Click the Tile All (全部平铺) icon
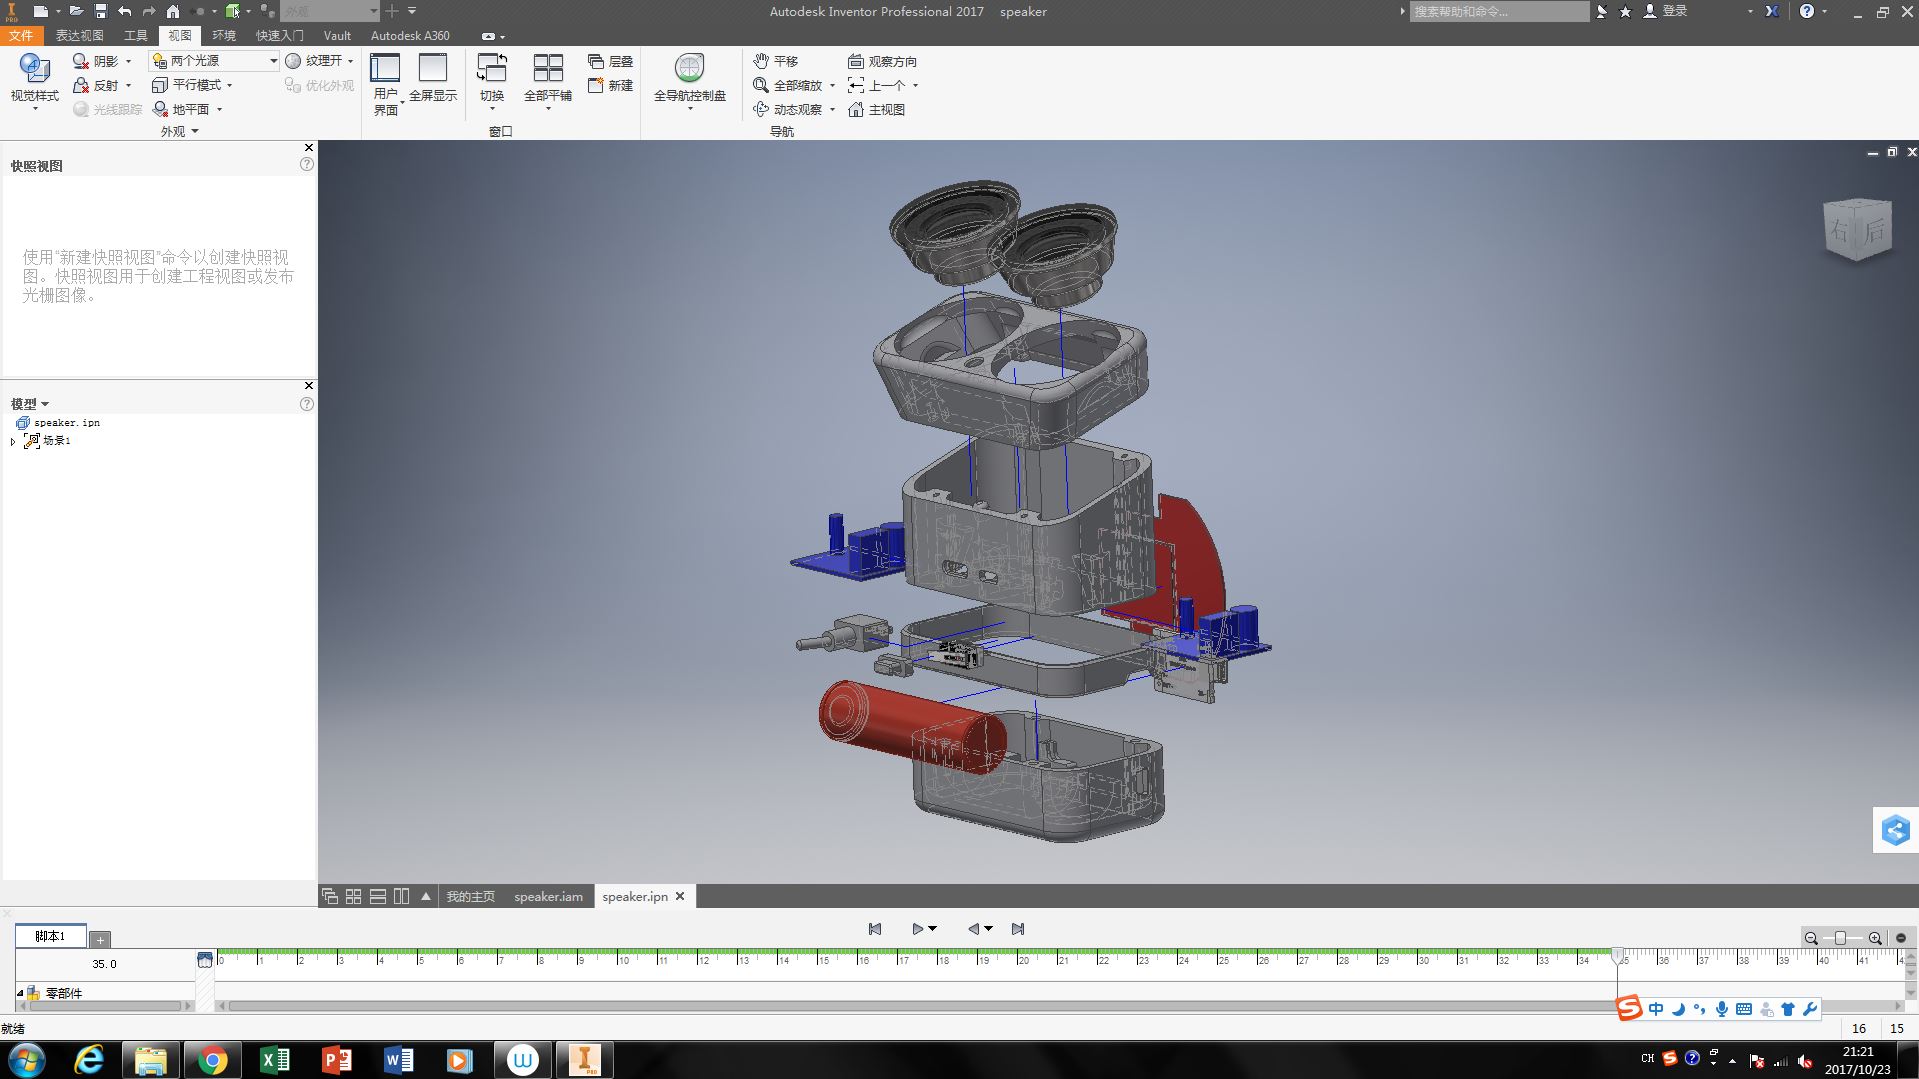Viewport: 1919px width, 1079px height. 548,68
